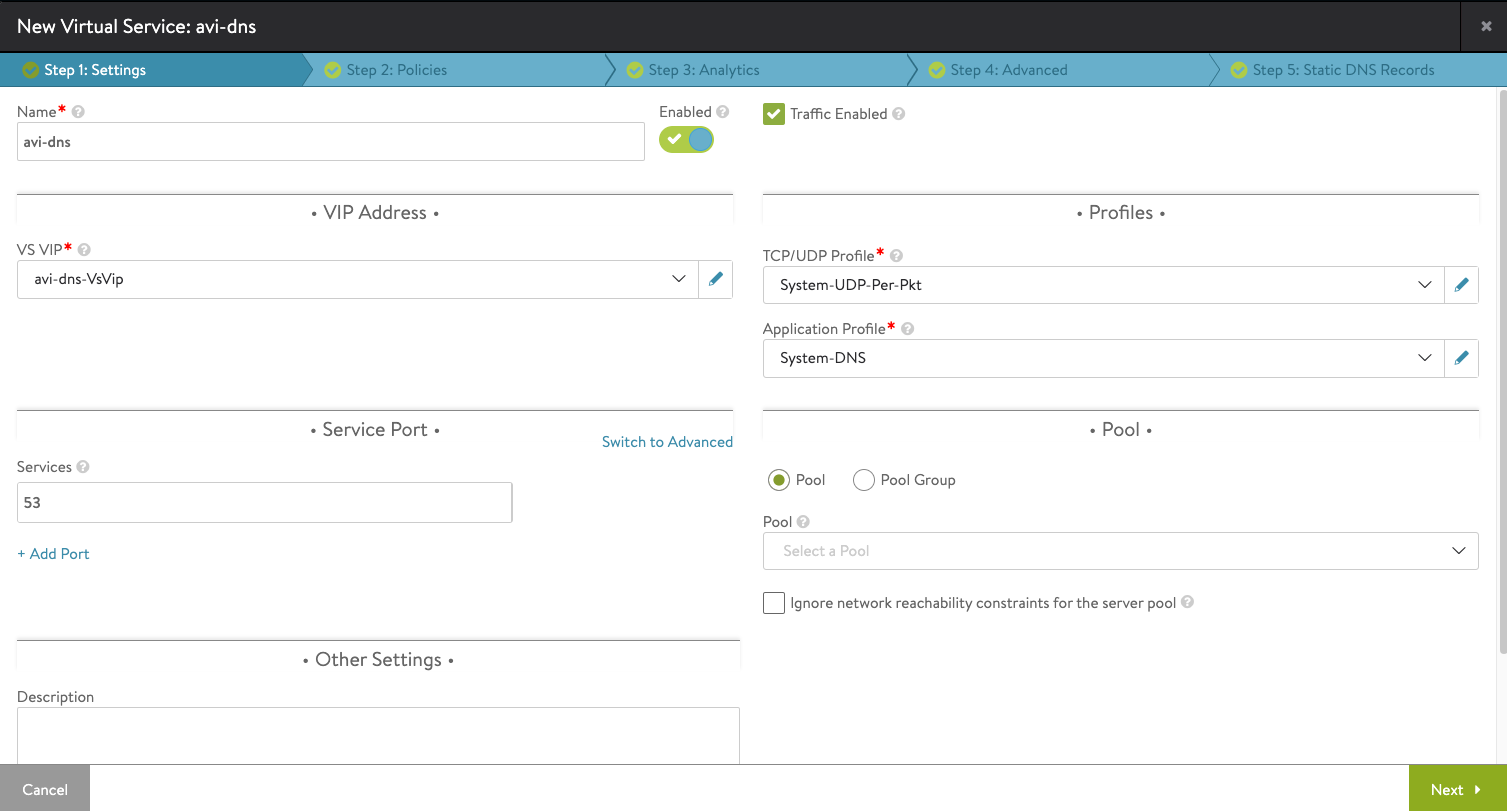
Task: Edit the avi-dns-VsVip with pencil icon
Action: tap(715, 279)
